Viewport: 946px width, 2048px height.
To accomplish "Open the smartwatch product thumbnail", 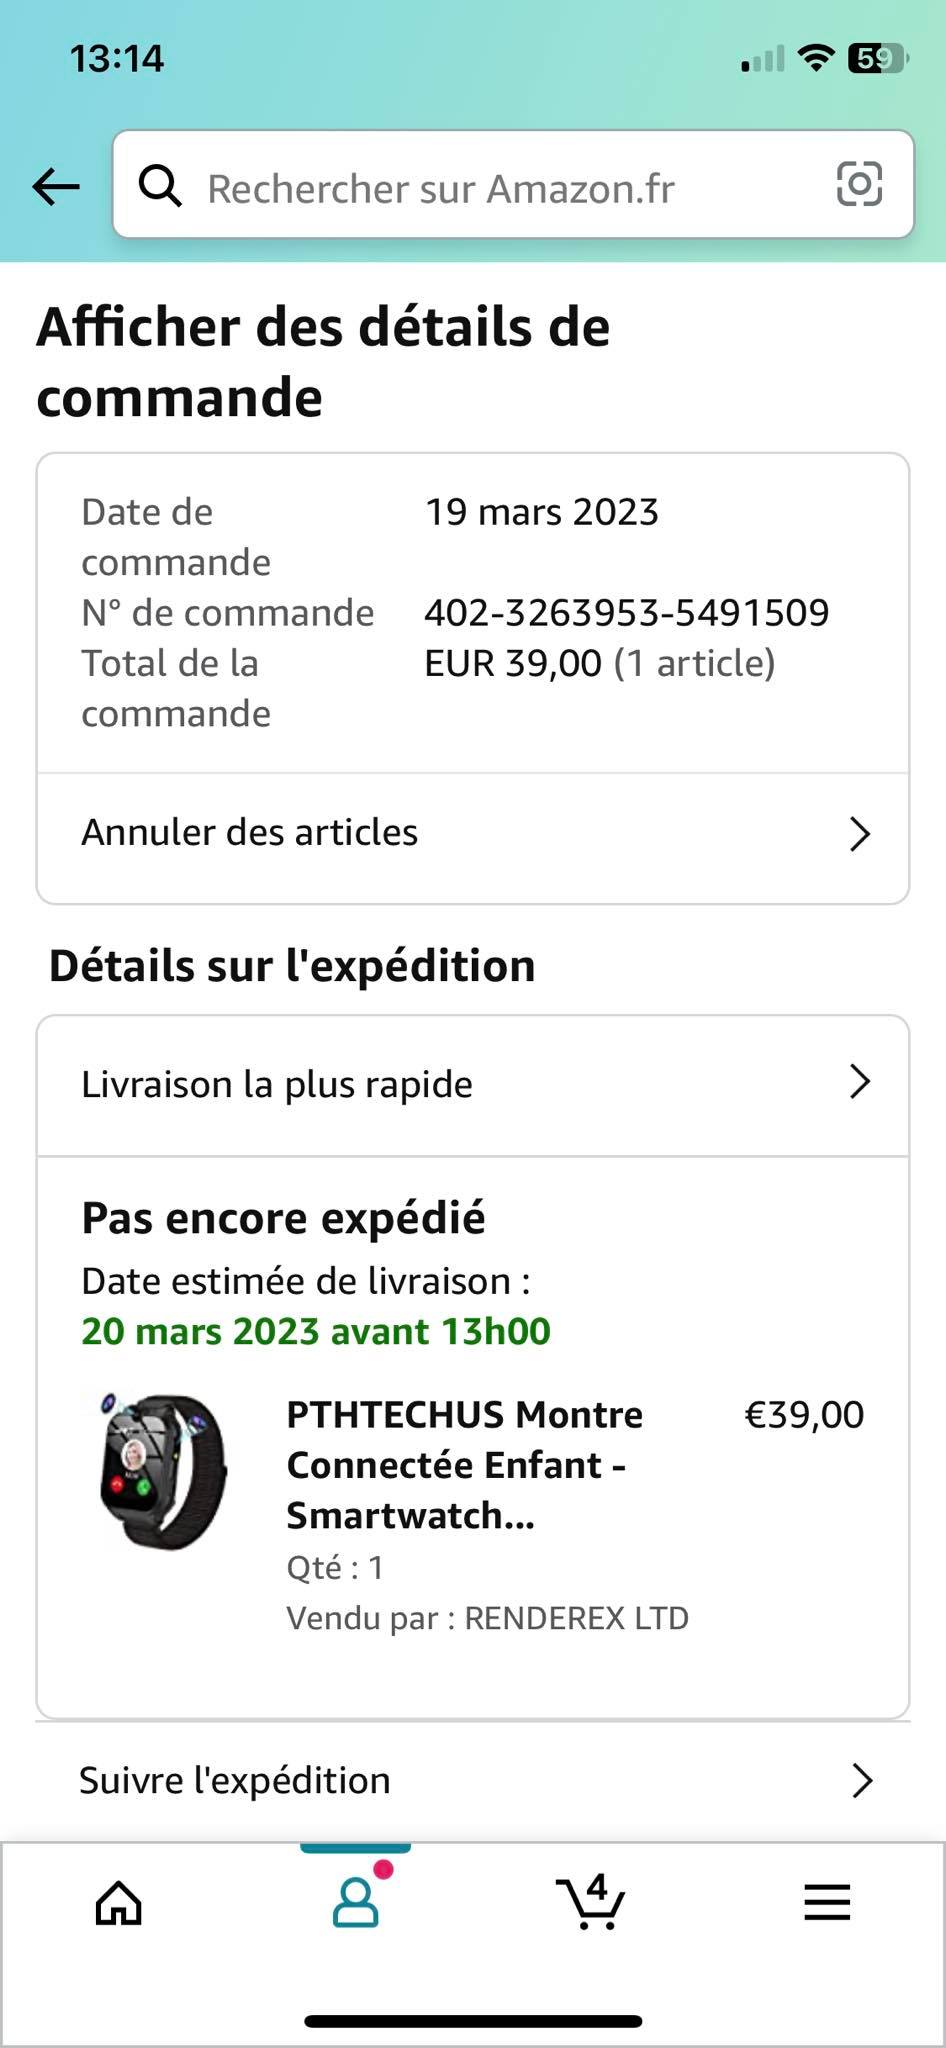I will (163, 1470).
